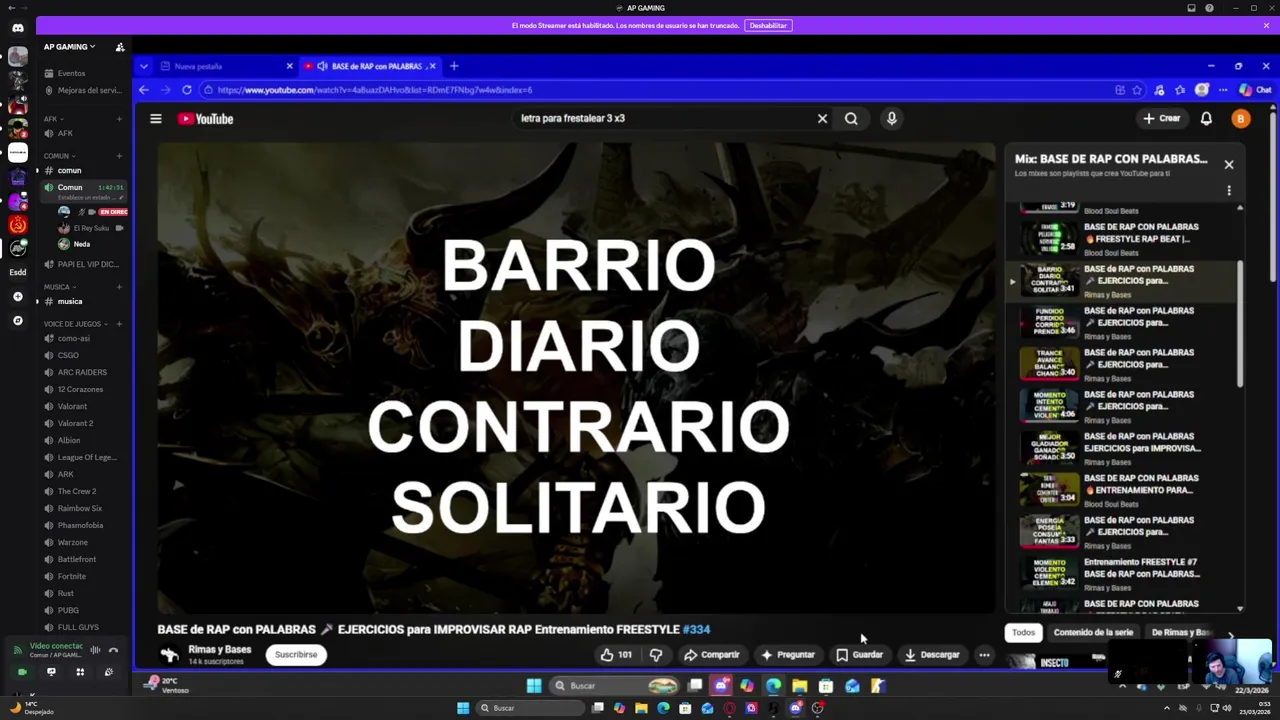The width and height of the screenshot is (1280, 720).
Task: Add a server in Discord sidebar
Action: 18,297
